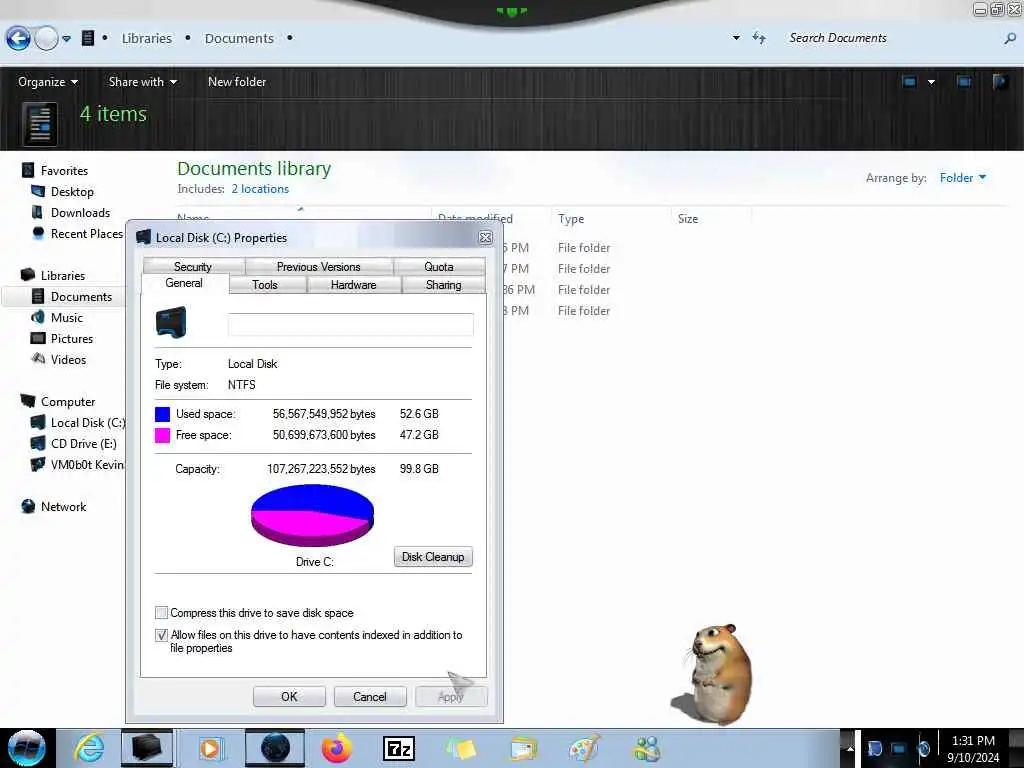
Task: Open the 2 locations link
Action: [260, 189]
